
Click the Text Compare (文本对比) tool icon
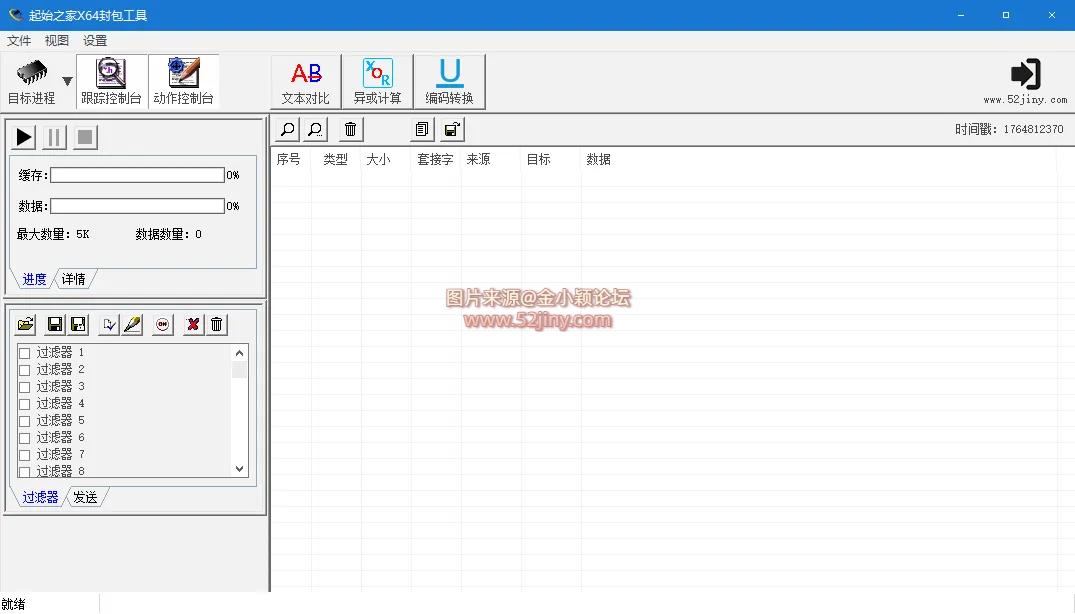click(x=305, y=81)
